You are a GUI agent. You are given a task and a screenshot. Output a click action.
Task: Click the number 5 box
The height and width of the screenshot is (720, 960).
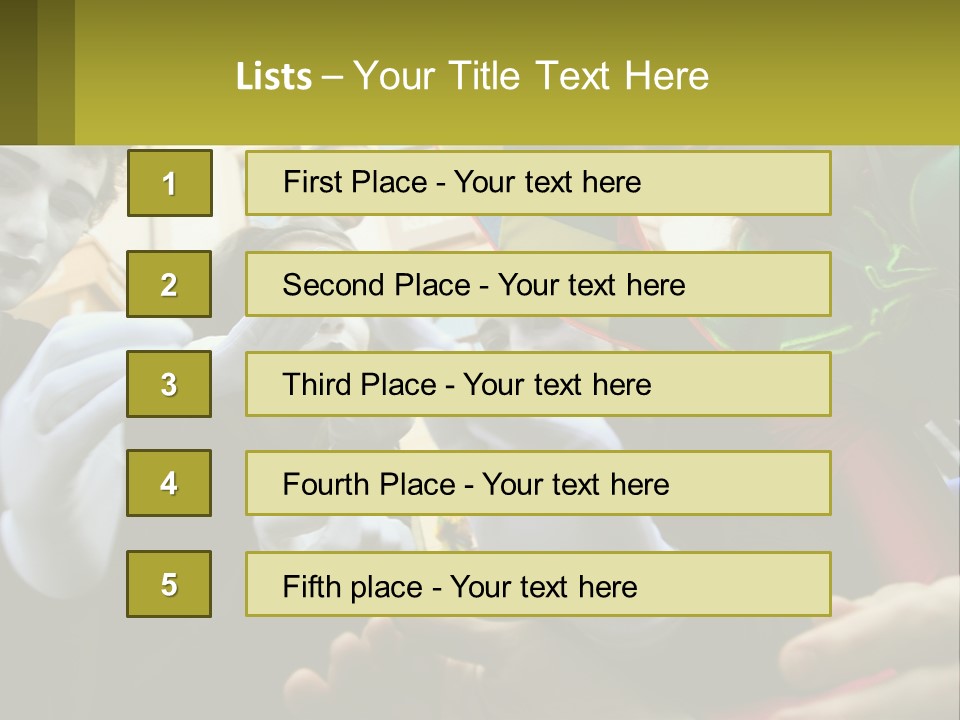click(169, 584)
